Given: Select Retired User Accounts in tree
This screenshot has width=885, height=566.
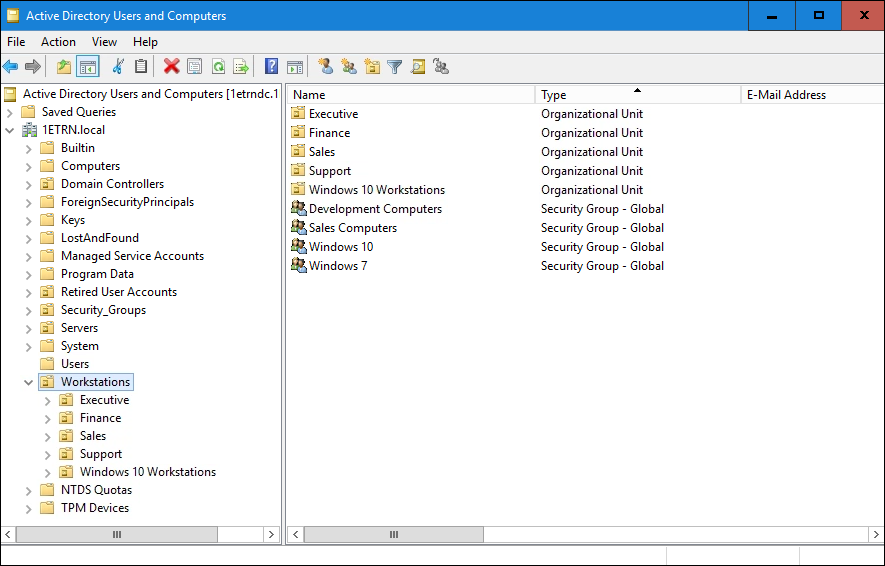Looking at the screenshot, I should 118,292.
